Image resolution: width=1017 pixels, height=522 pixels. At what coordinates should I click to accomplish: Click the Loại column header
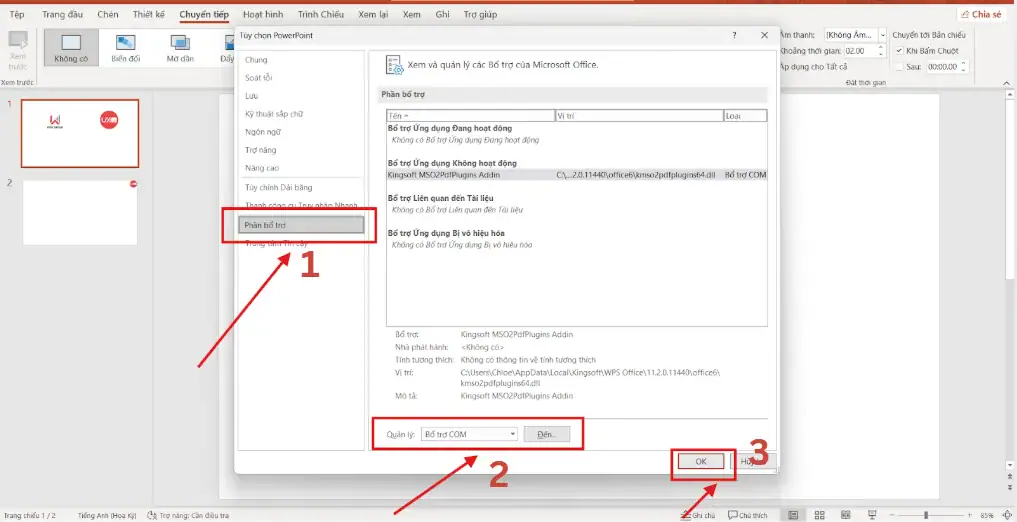[x=745, y=116]
